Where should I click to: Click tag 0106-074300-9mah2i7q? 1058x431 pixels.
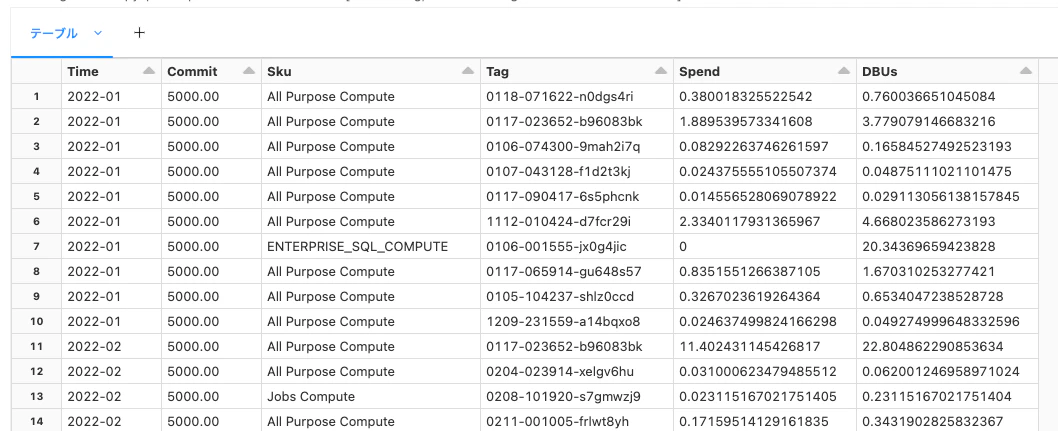pos(563,146)
